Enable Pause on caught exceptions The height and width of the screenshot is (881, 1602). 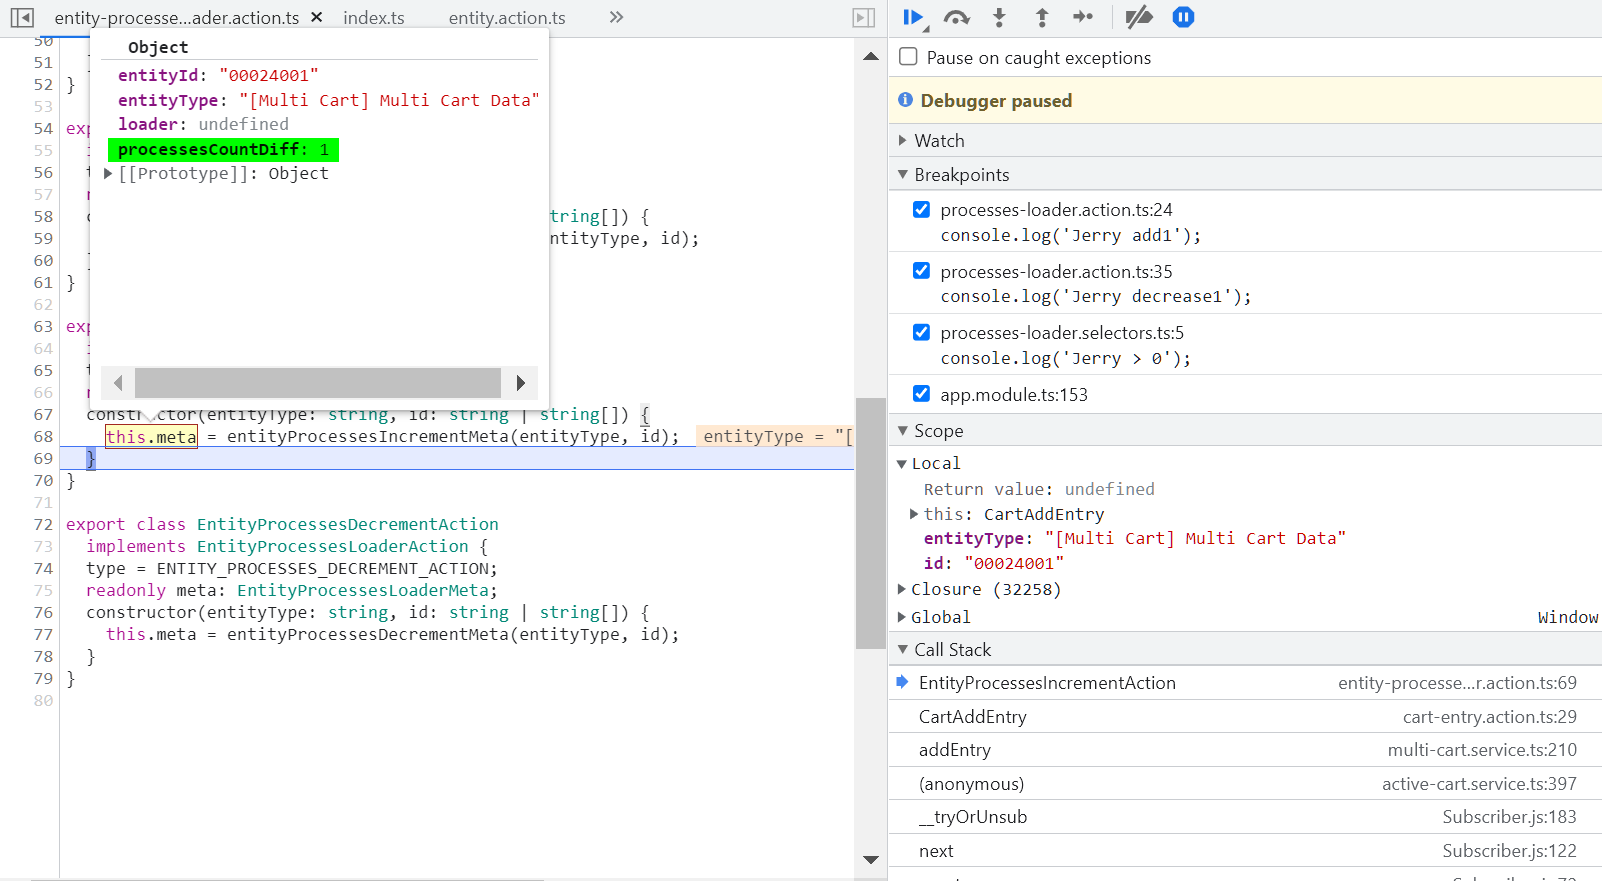(908, 57)
